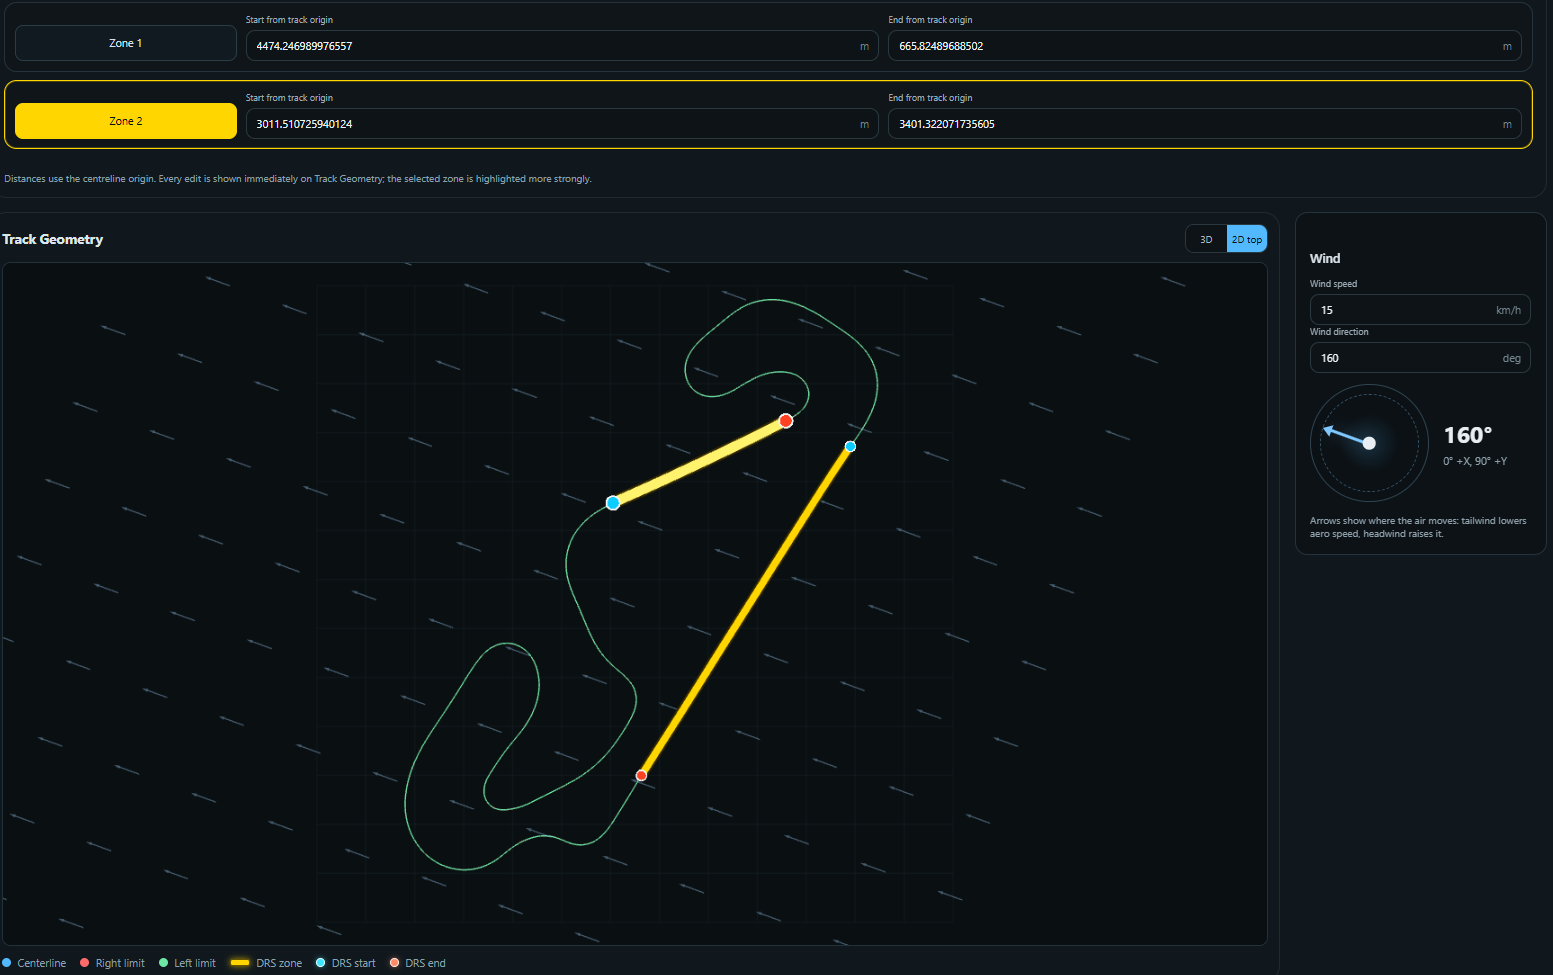Click Zone 1 'Start from track origin' label
Viewport: 1553px width, 975px height.
click(289, 20)
